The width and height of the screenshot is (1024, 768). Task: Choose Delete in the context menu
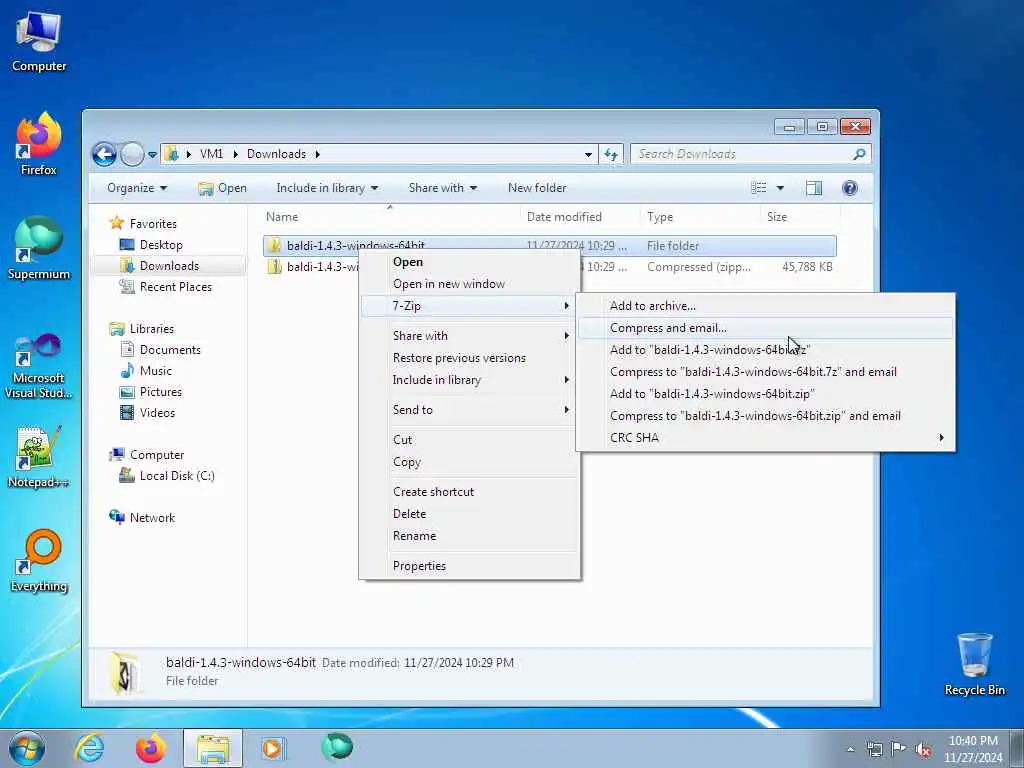point(470,514)
